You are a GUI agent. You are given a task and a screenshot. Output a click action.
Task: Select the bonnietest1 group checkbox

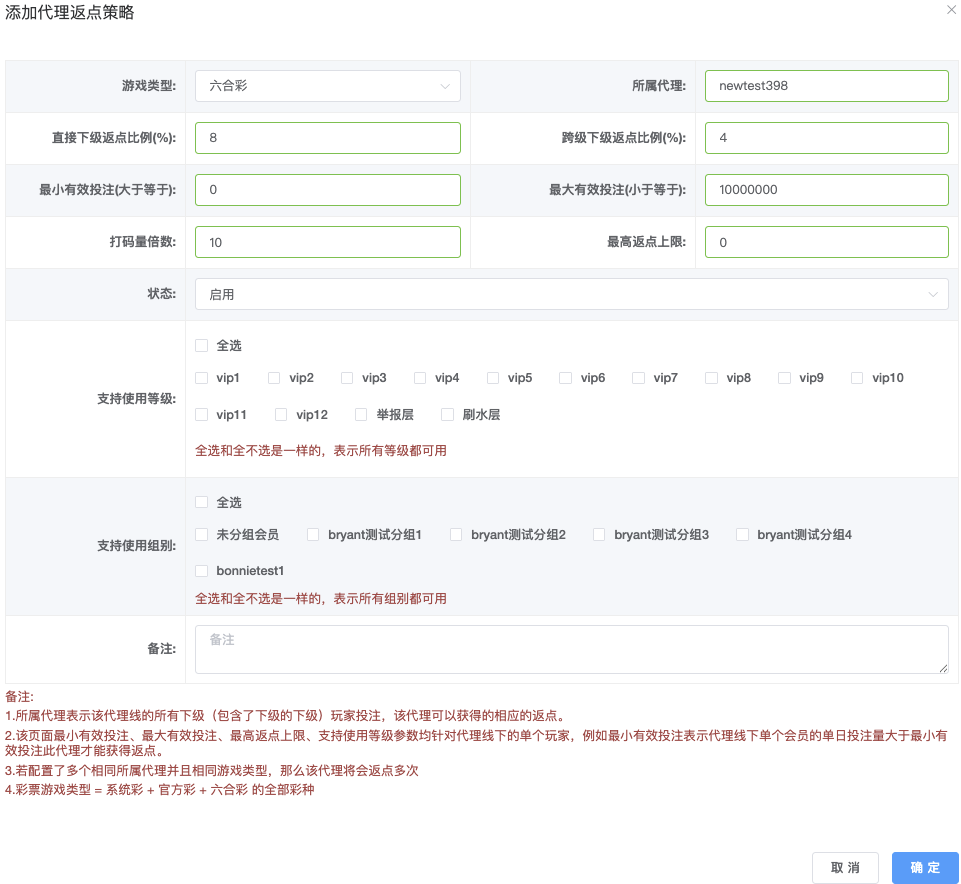[x=202, y=571]
